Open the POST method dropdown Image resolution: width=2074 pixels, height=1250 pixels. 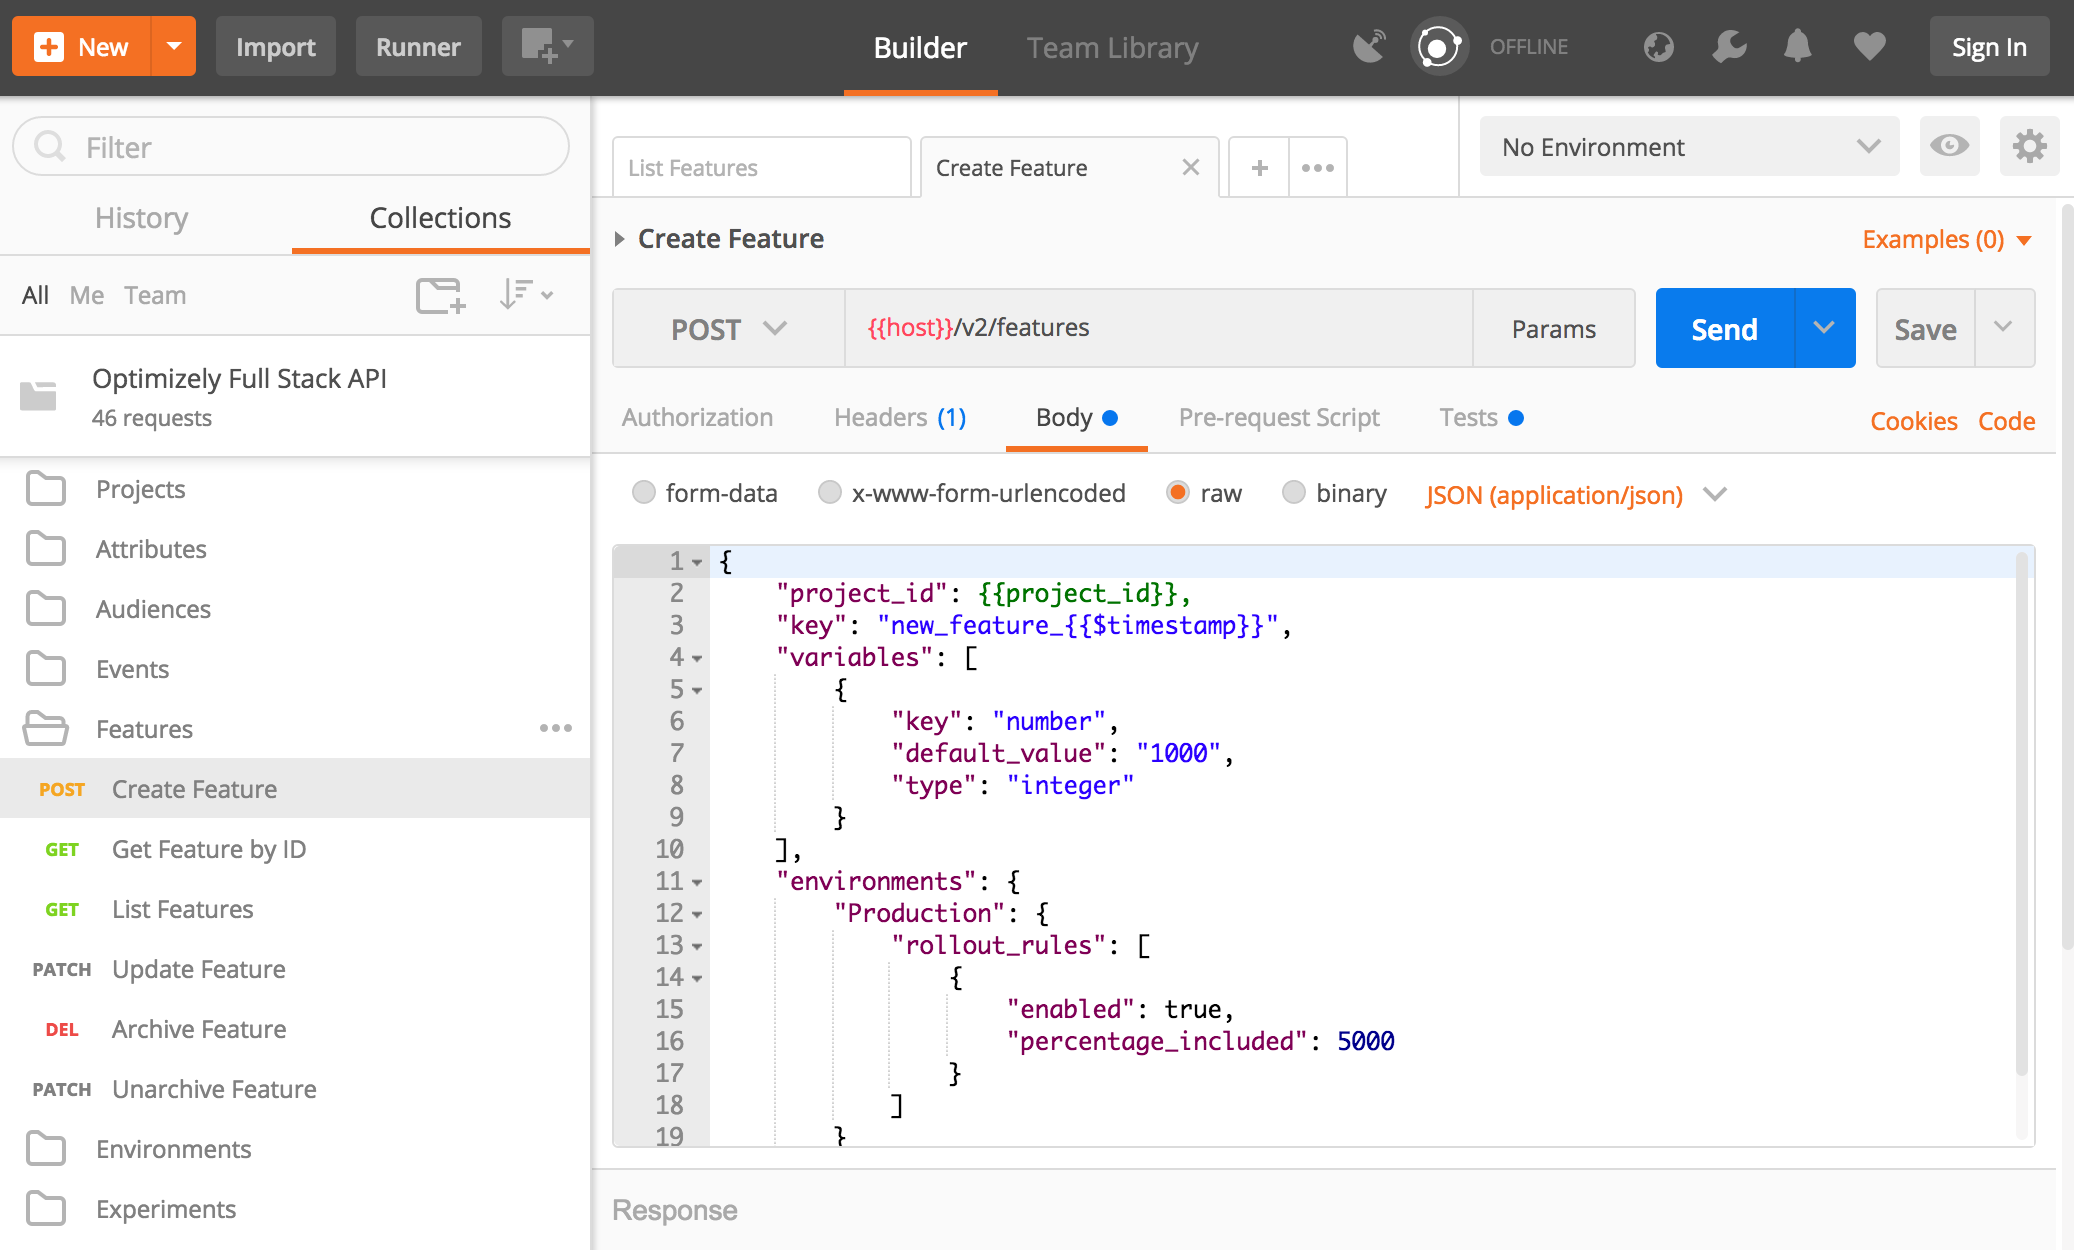click(728, 329)
